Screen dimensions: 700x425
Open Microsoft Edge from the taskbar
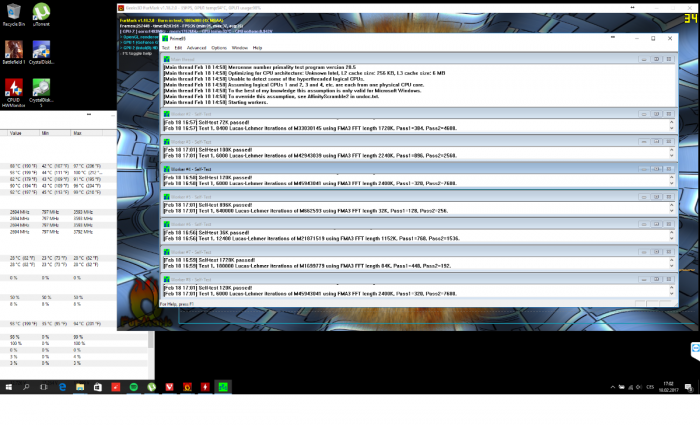62,387
